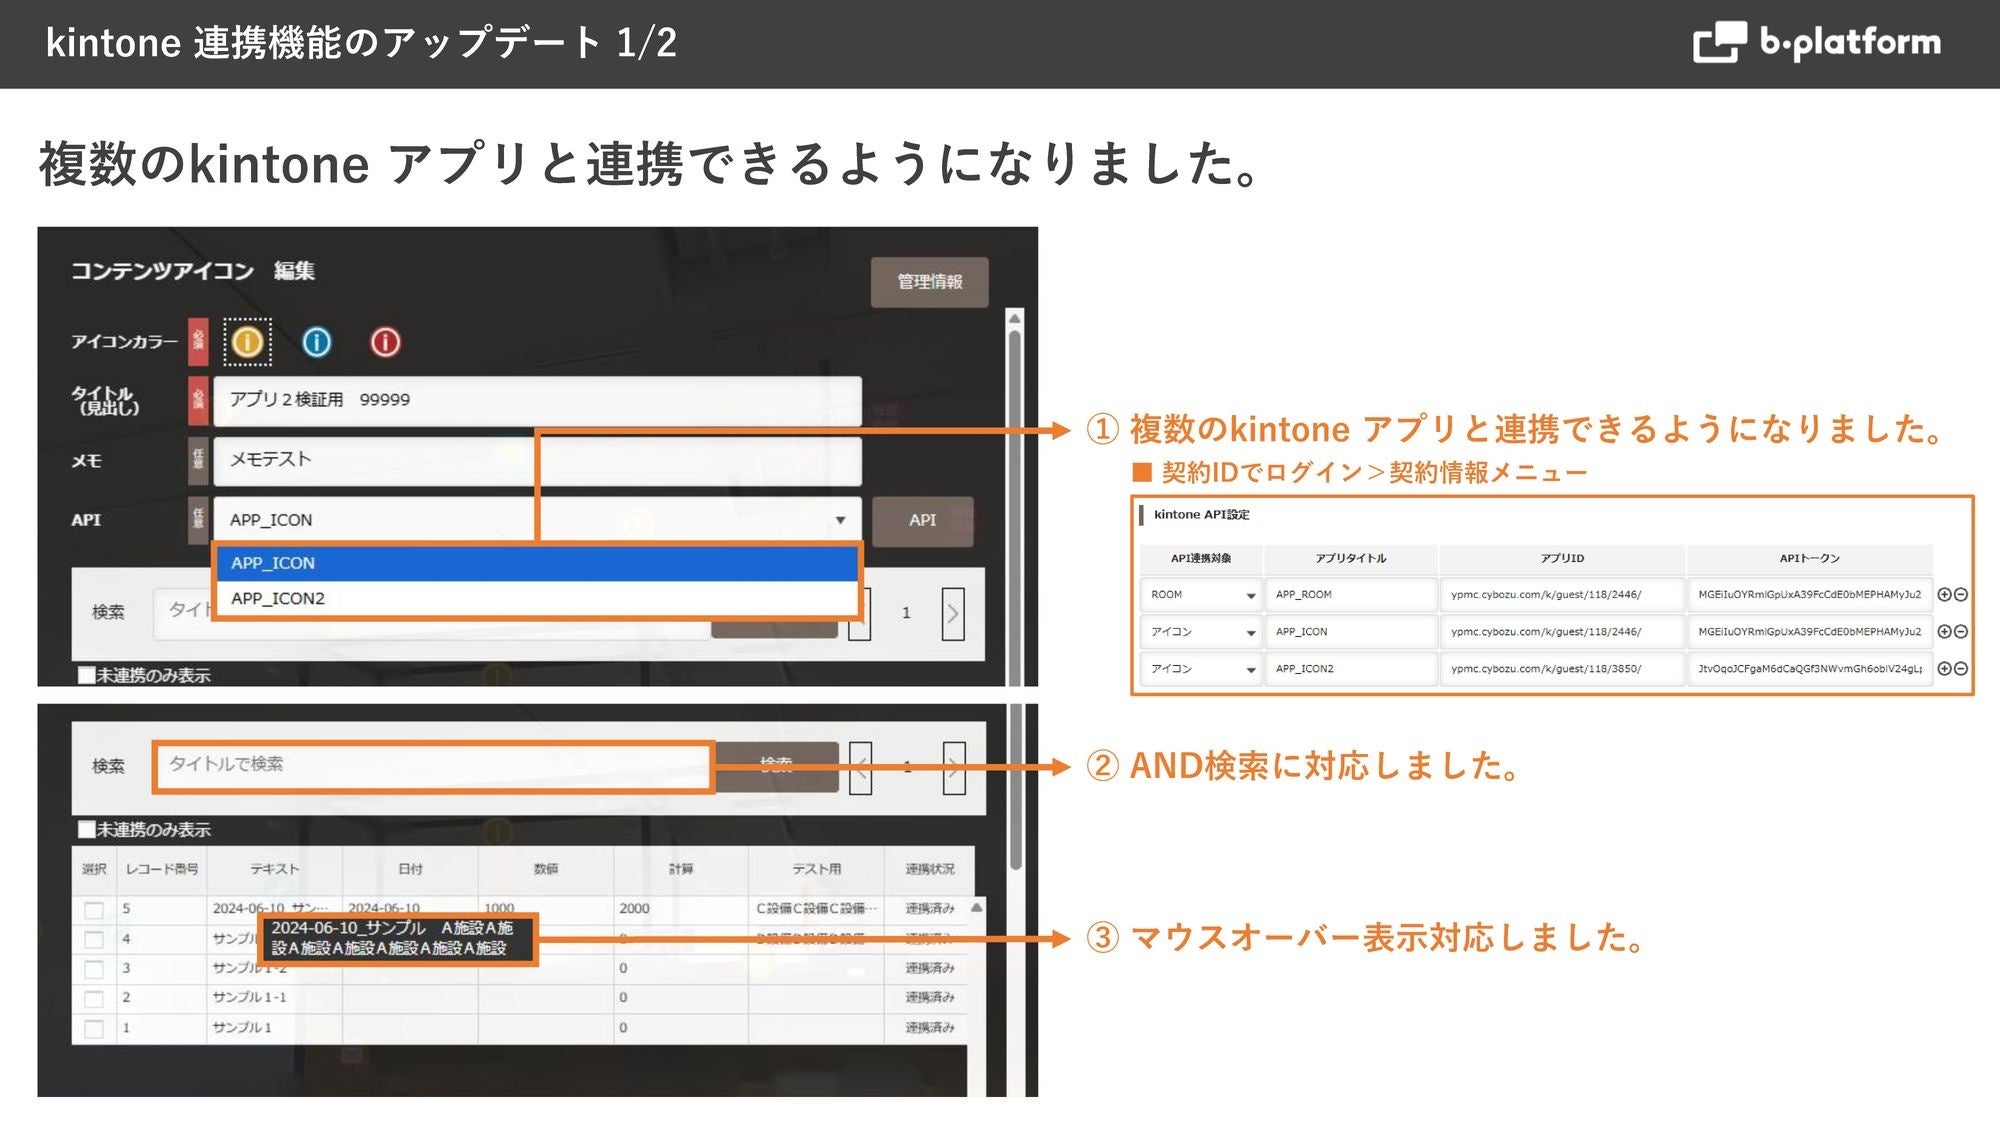Choose APP_ICON from the open dropdown list

click(537, 563)
